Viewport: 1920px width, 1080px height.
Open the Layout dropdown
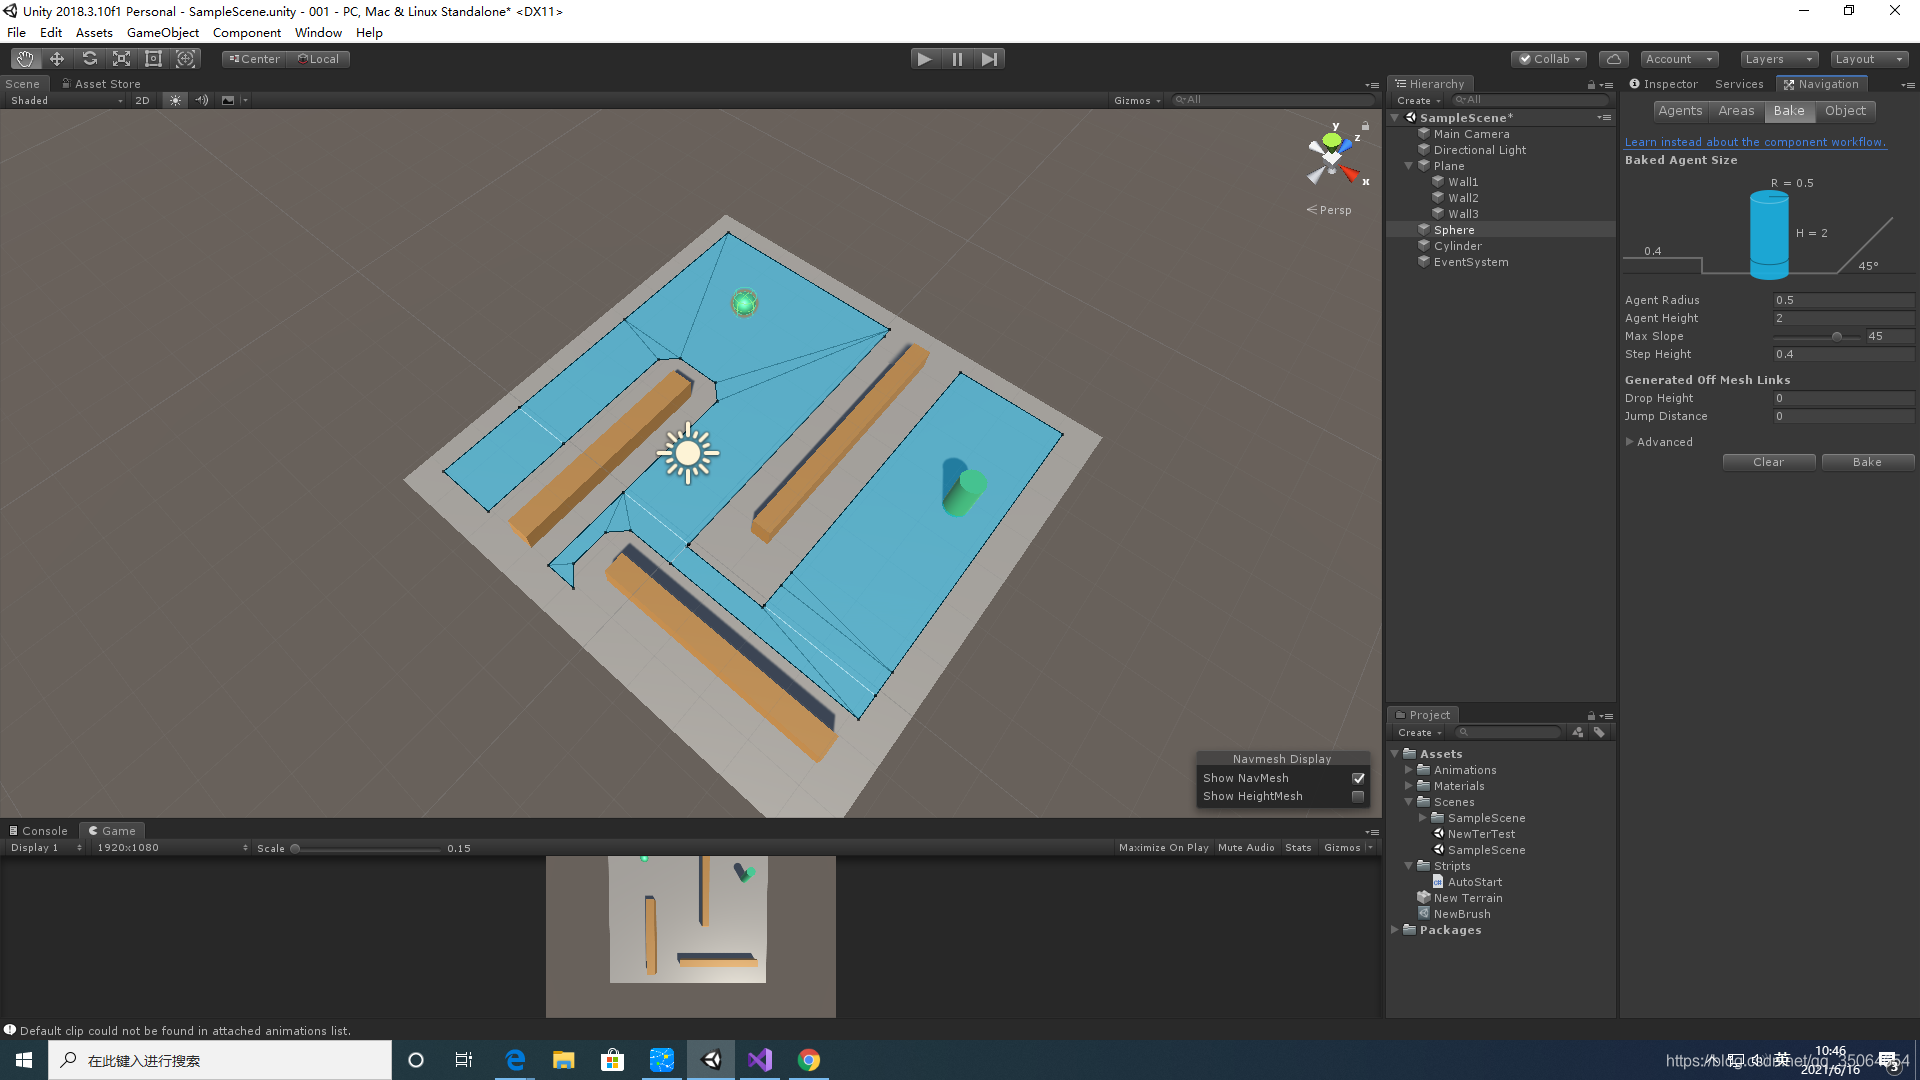(1868, 58)
